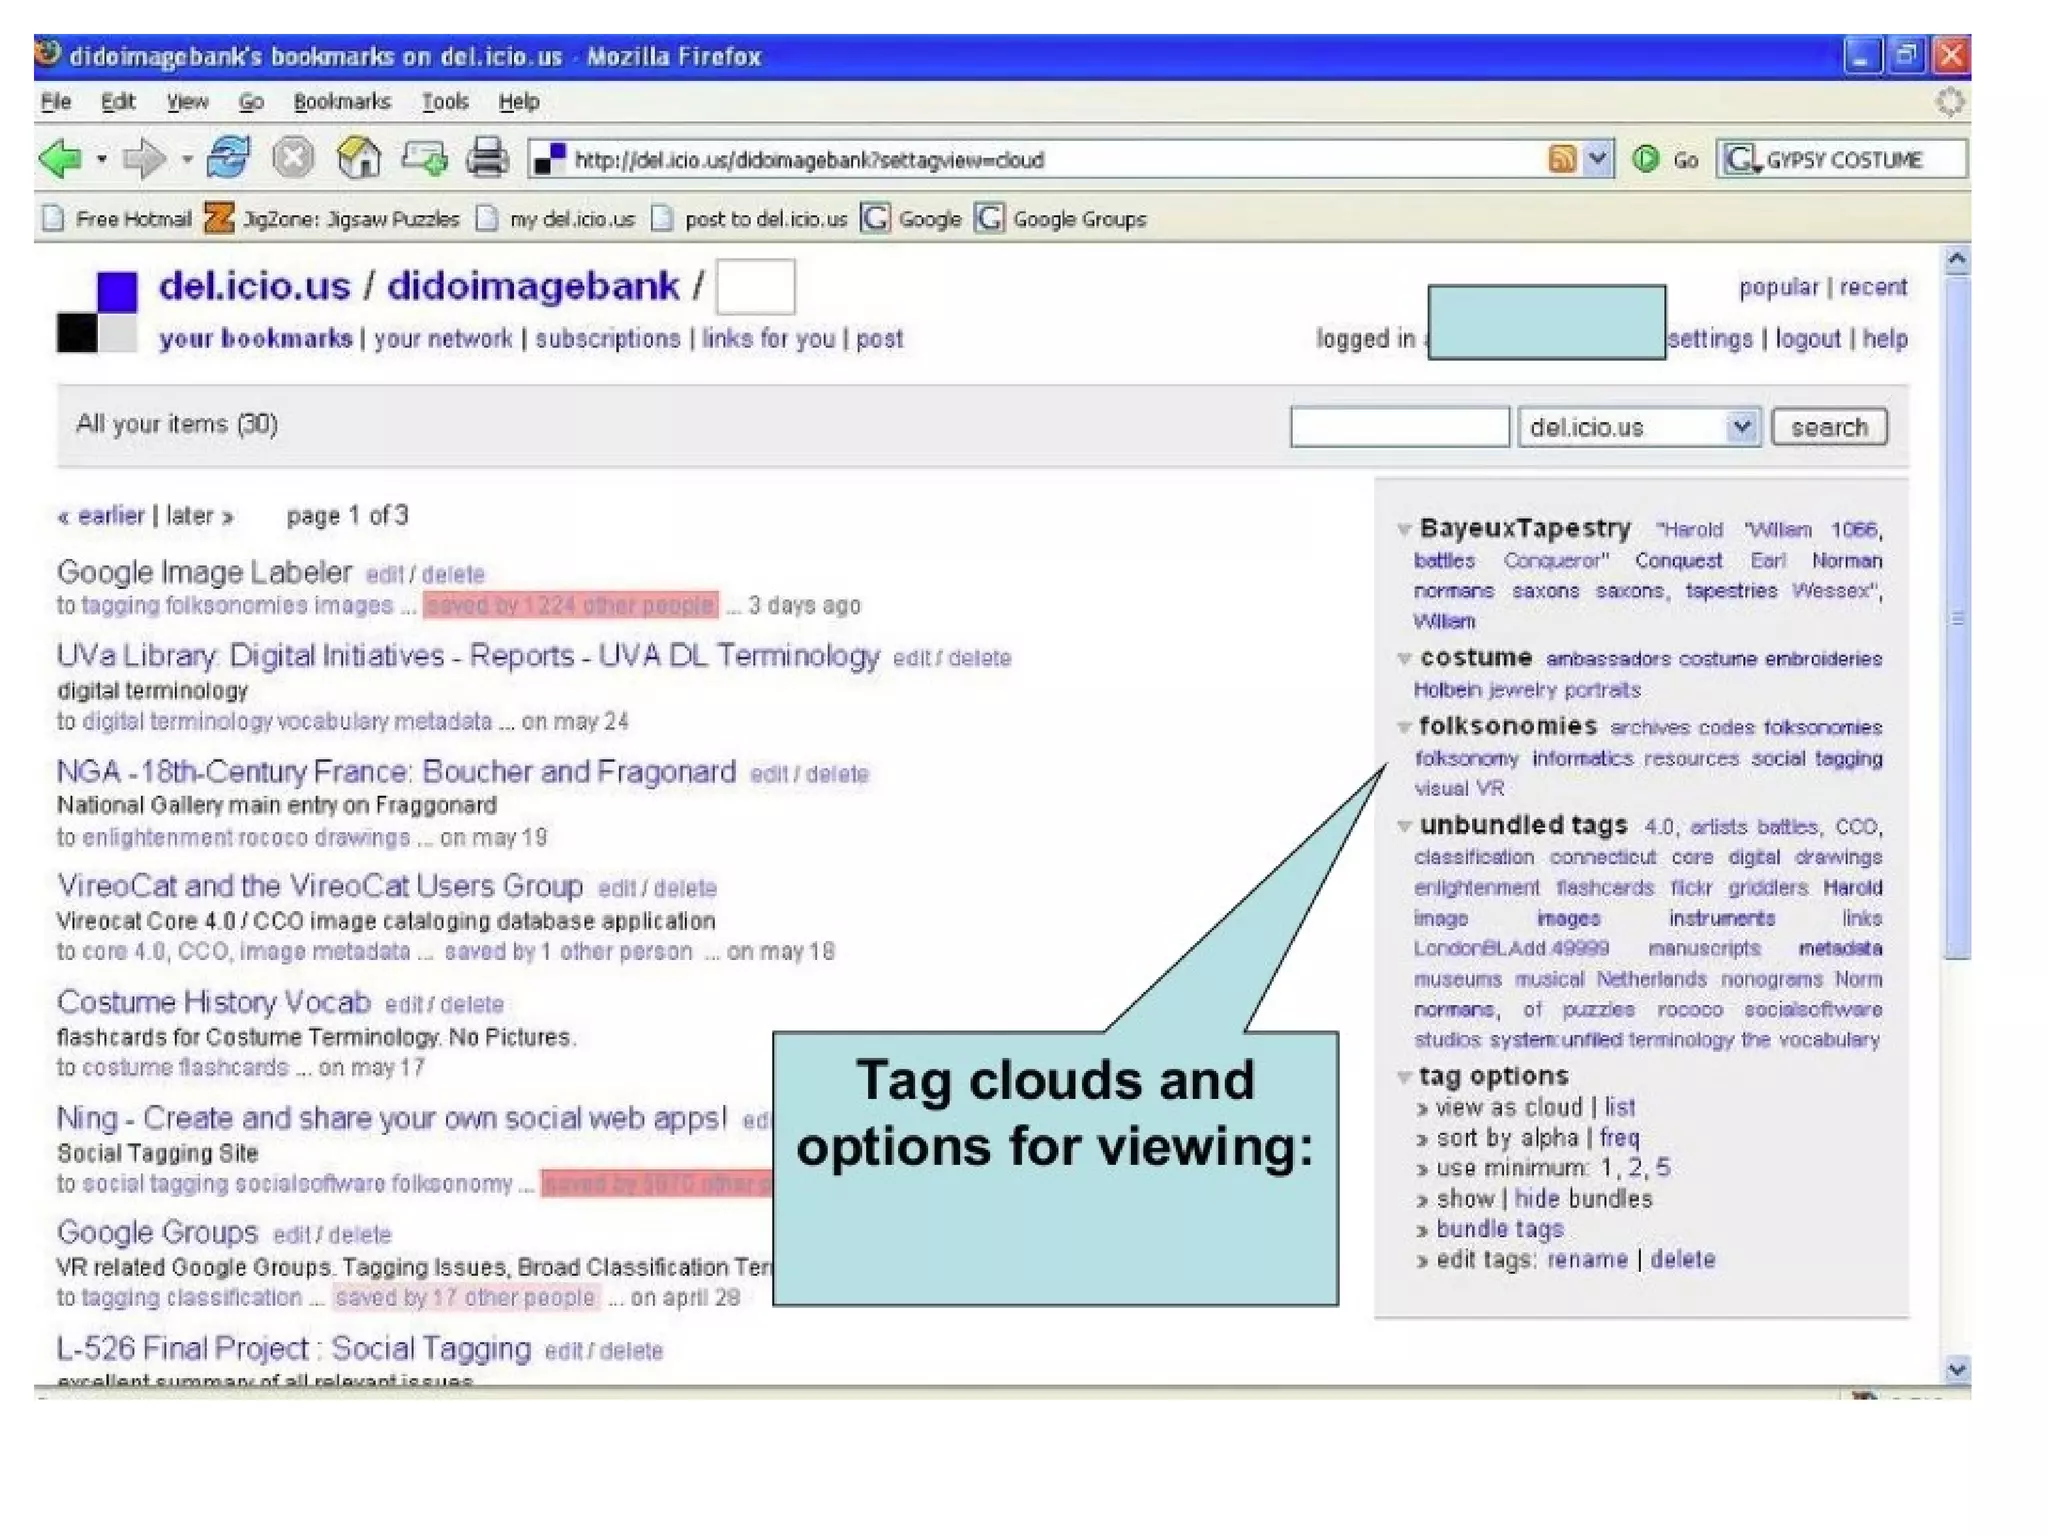Collapse the BayeuxTapestry tag bundle

point(1404,529)
